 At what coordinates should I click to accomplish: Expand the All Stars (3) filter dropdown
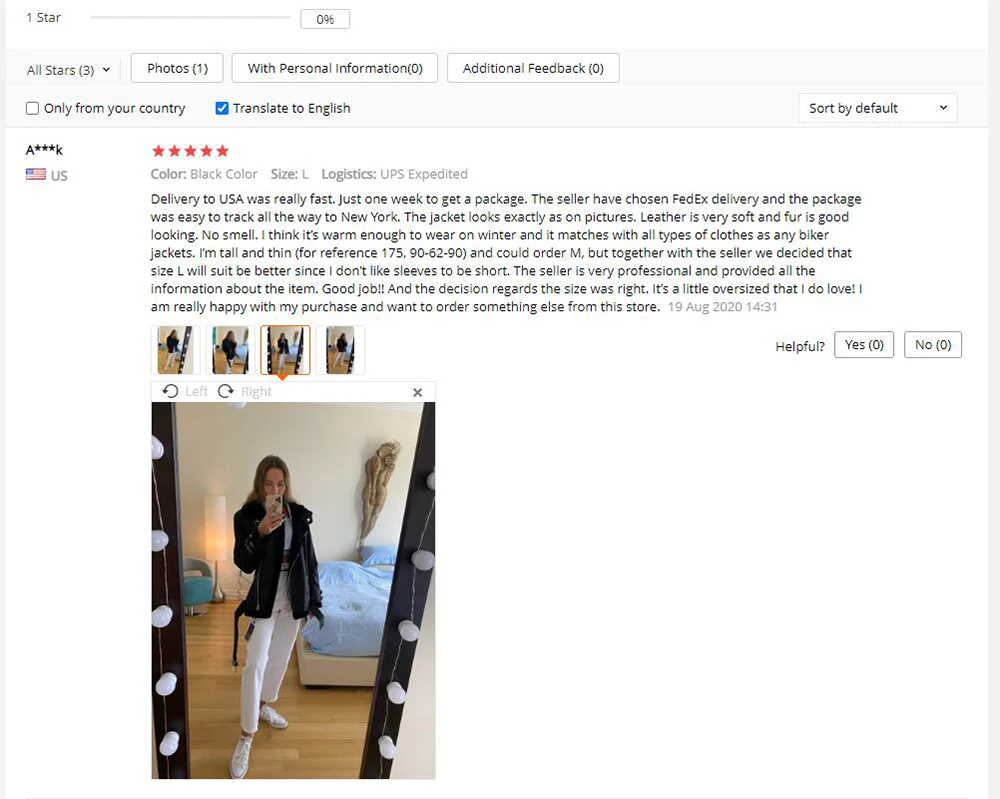(x=68, y=70)
